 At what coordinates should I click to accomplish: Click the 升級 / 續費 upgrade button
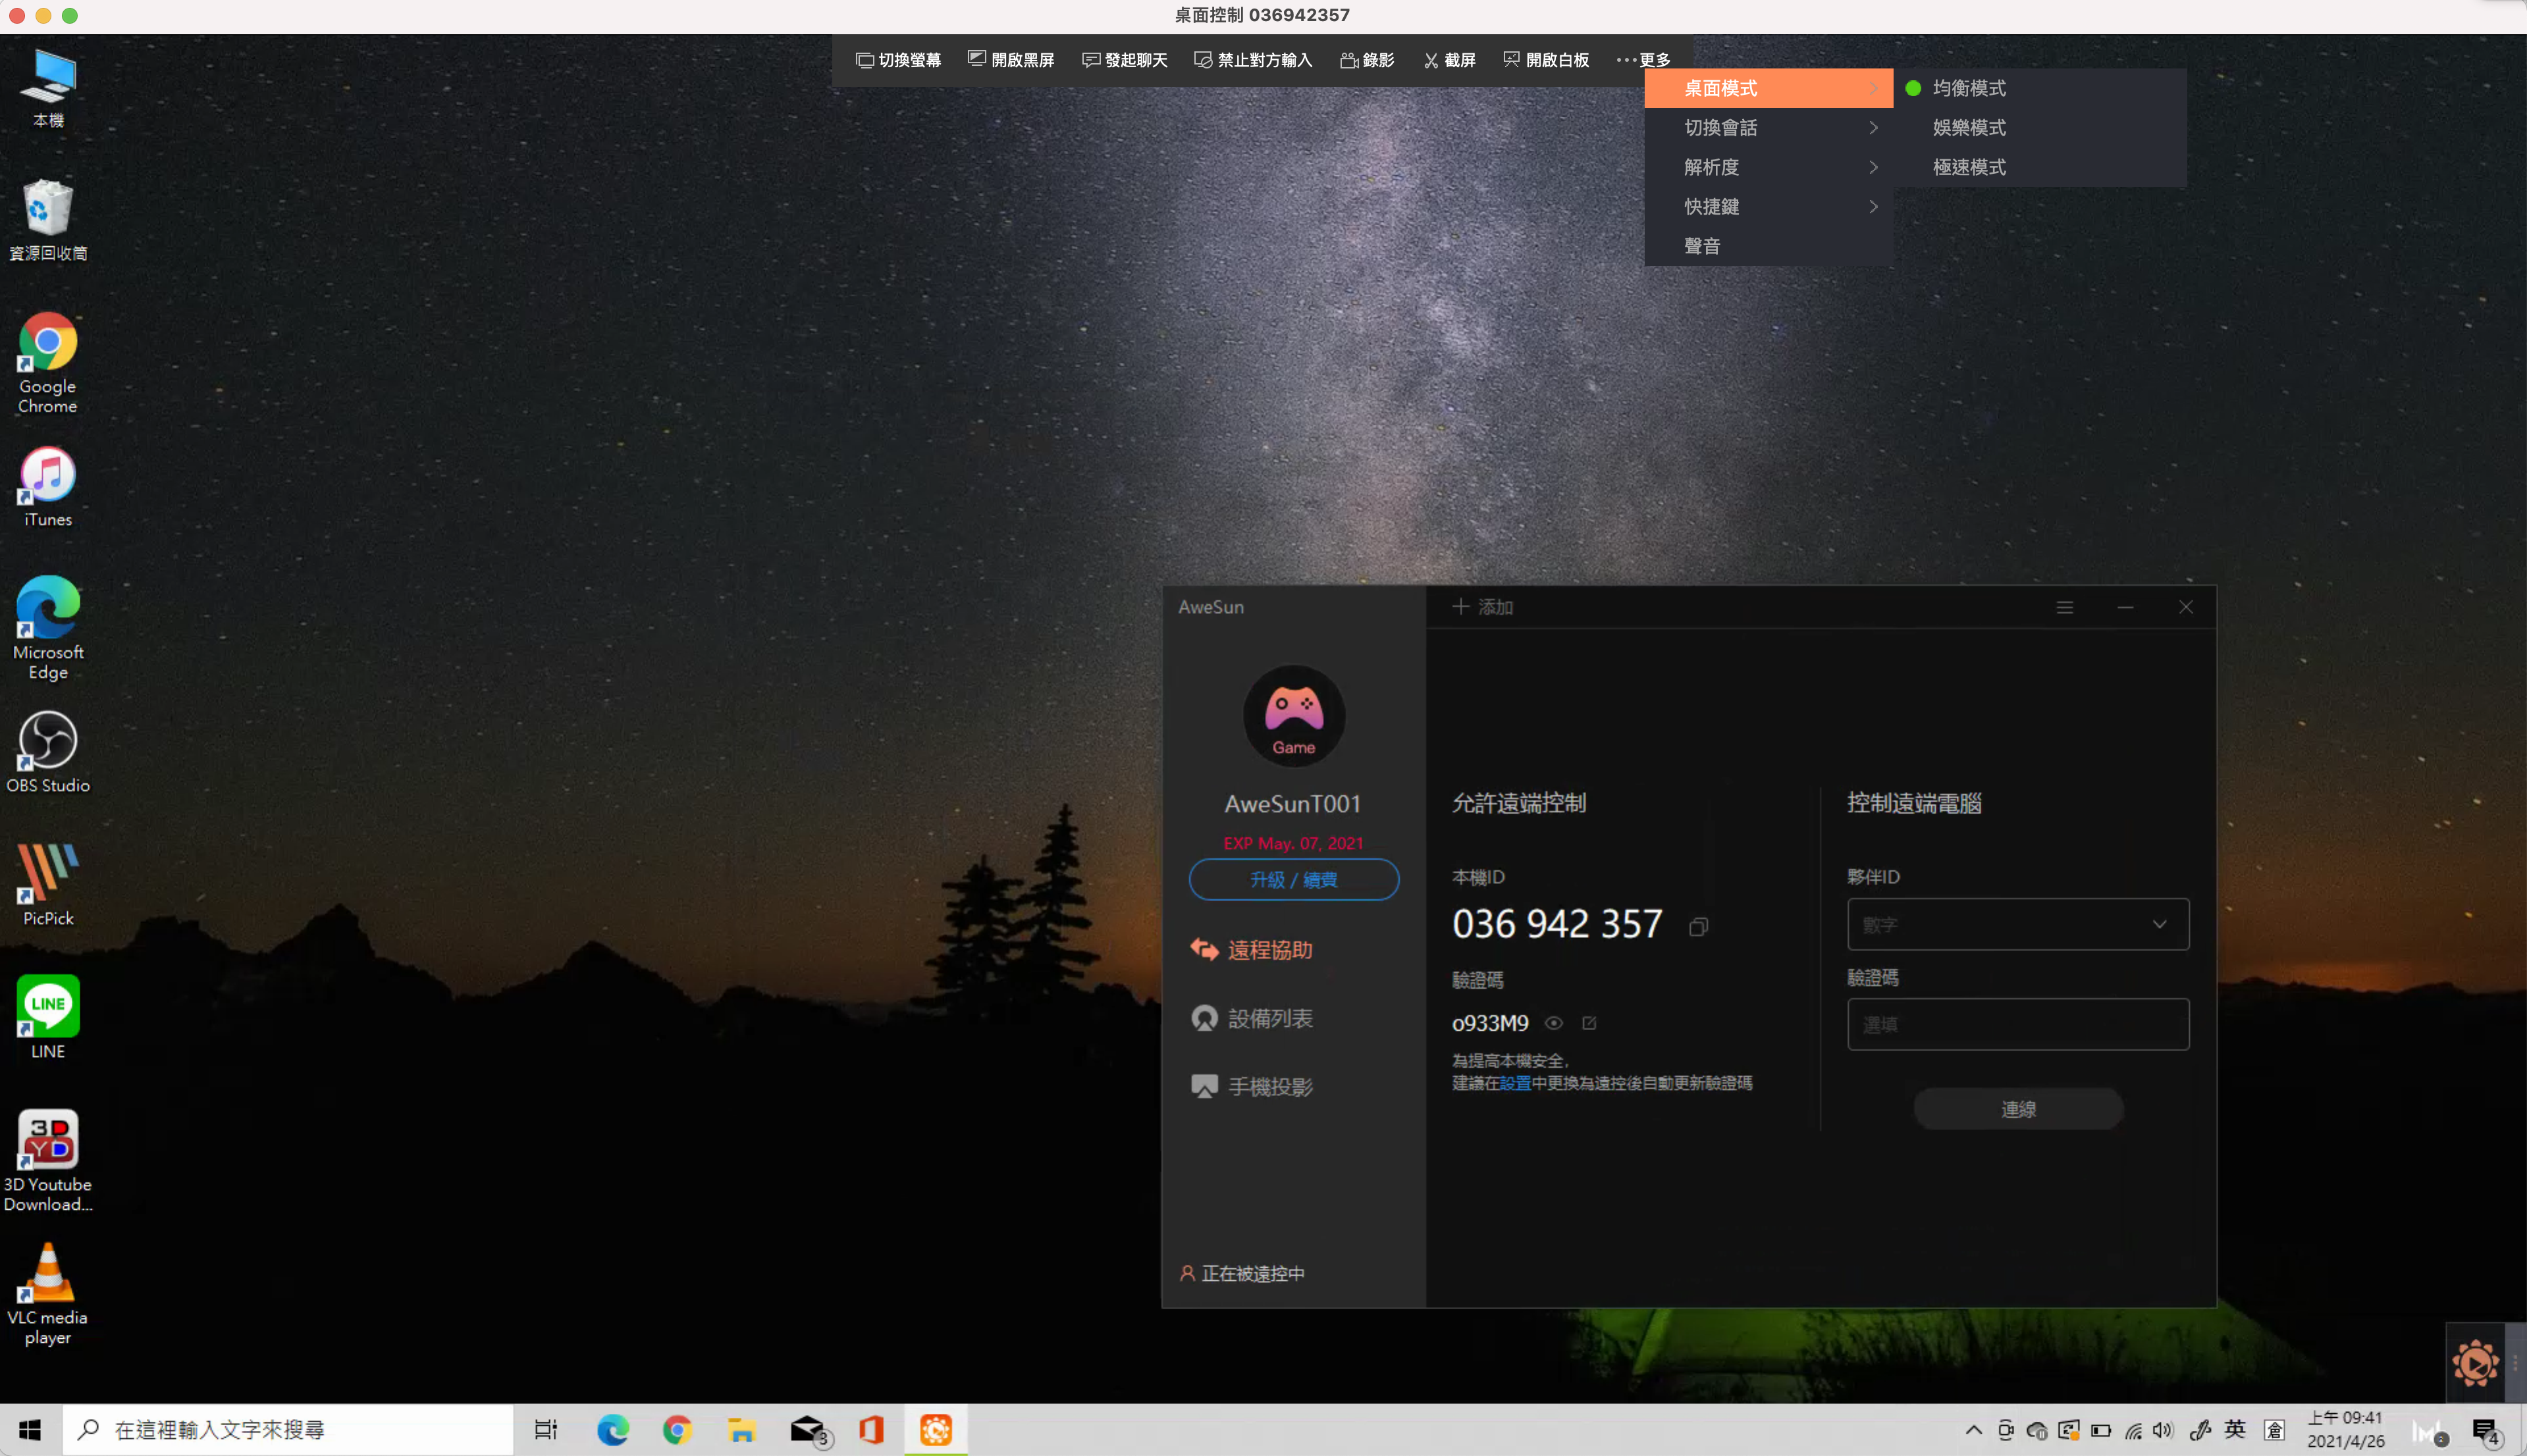pyautogui.click(x=1293, y=880)
